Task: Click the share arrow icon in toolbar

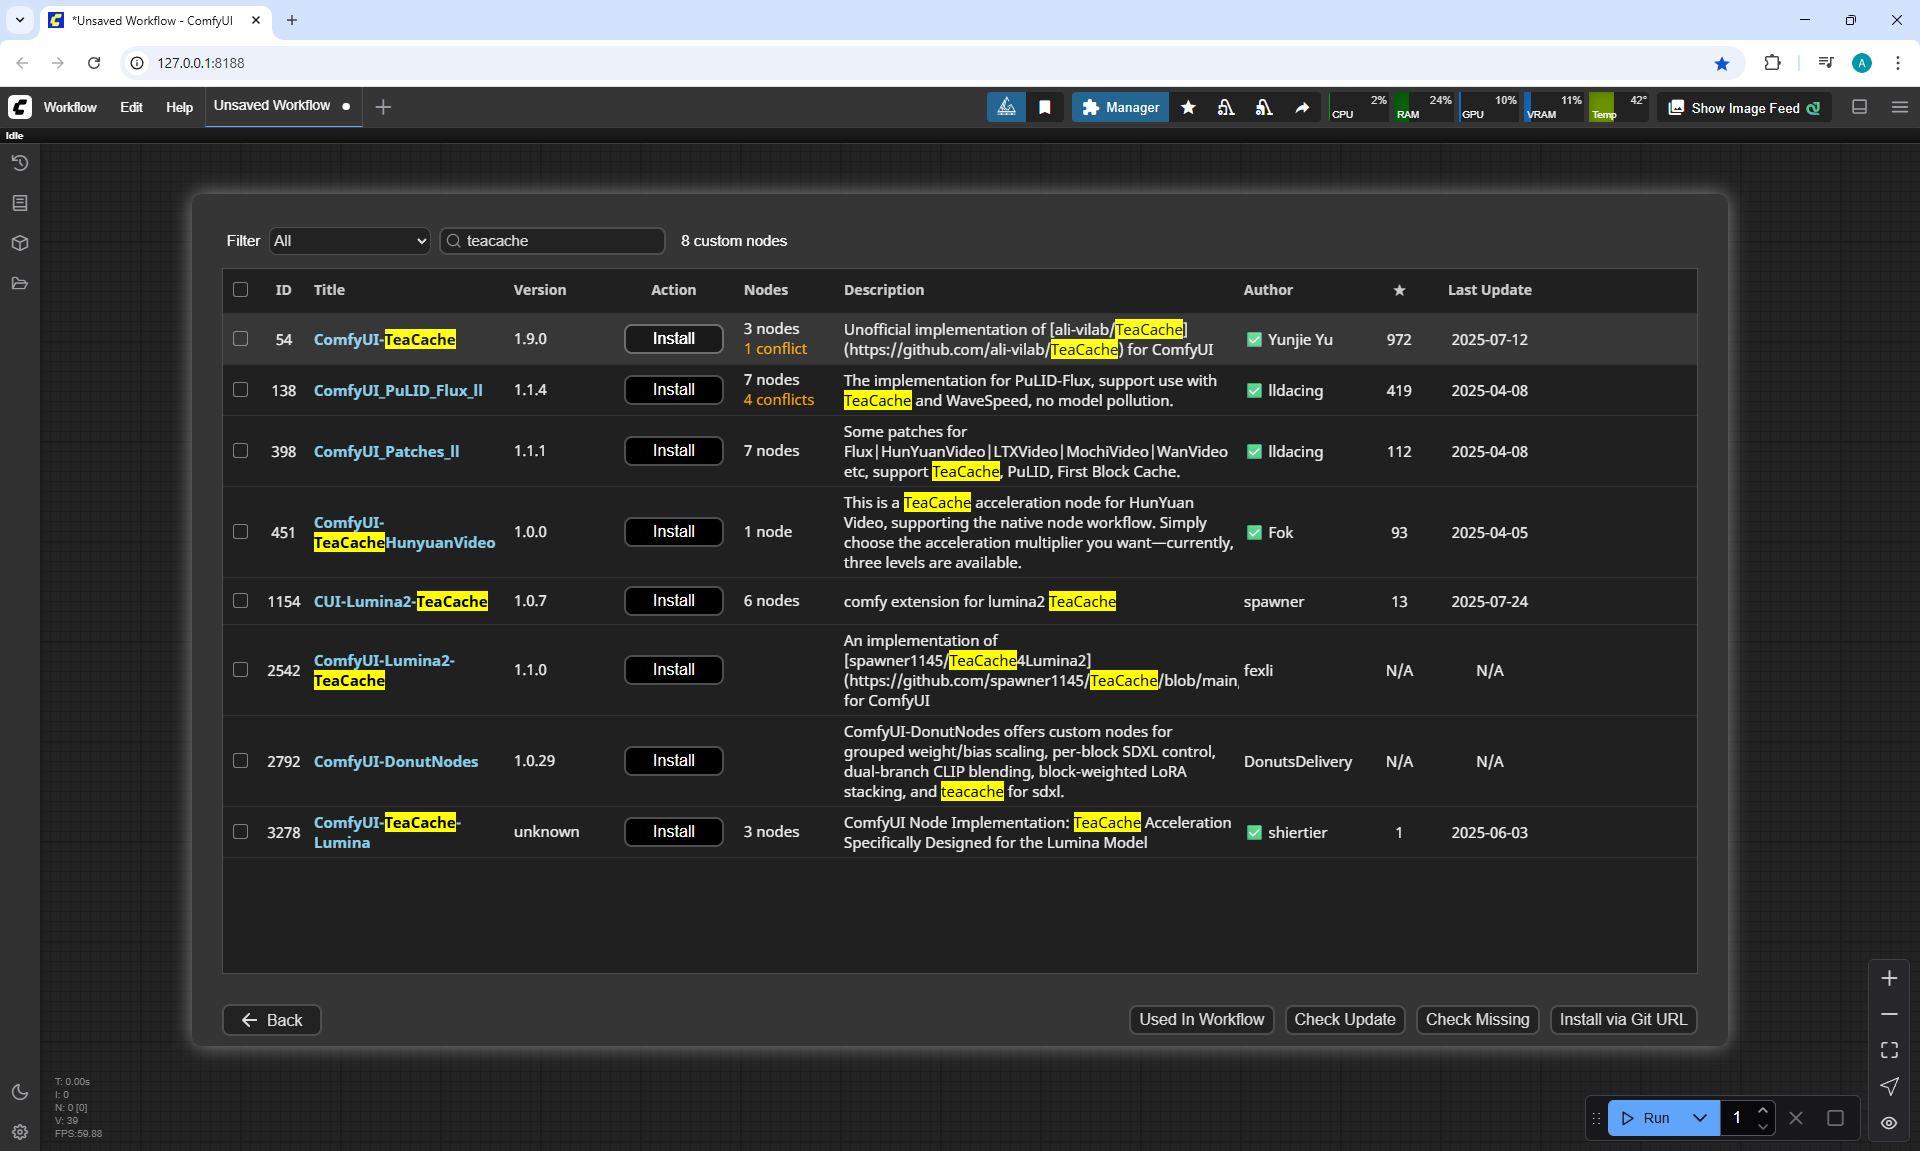Action: point(1302,107)
